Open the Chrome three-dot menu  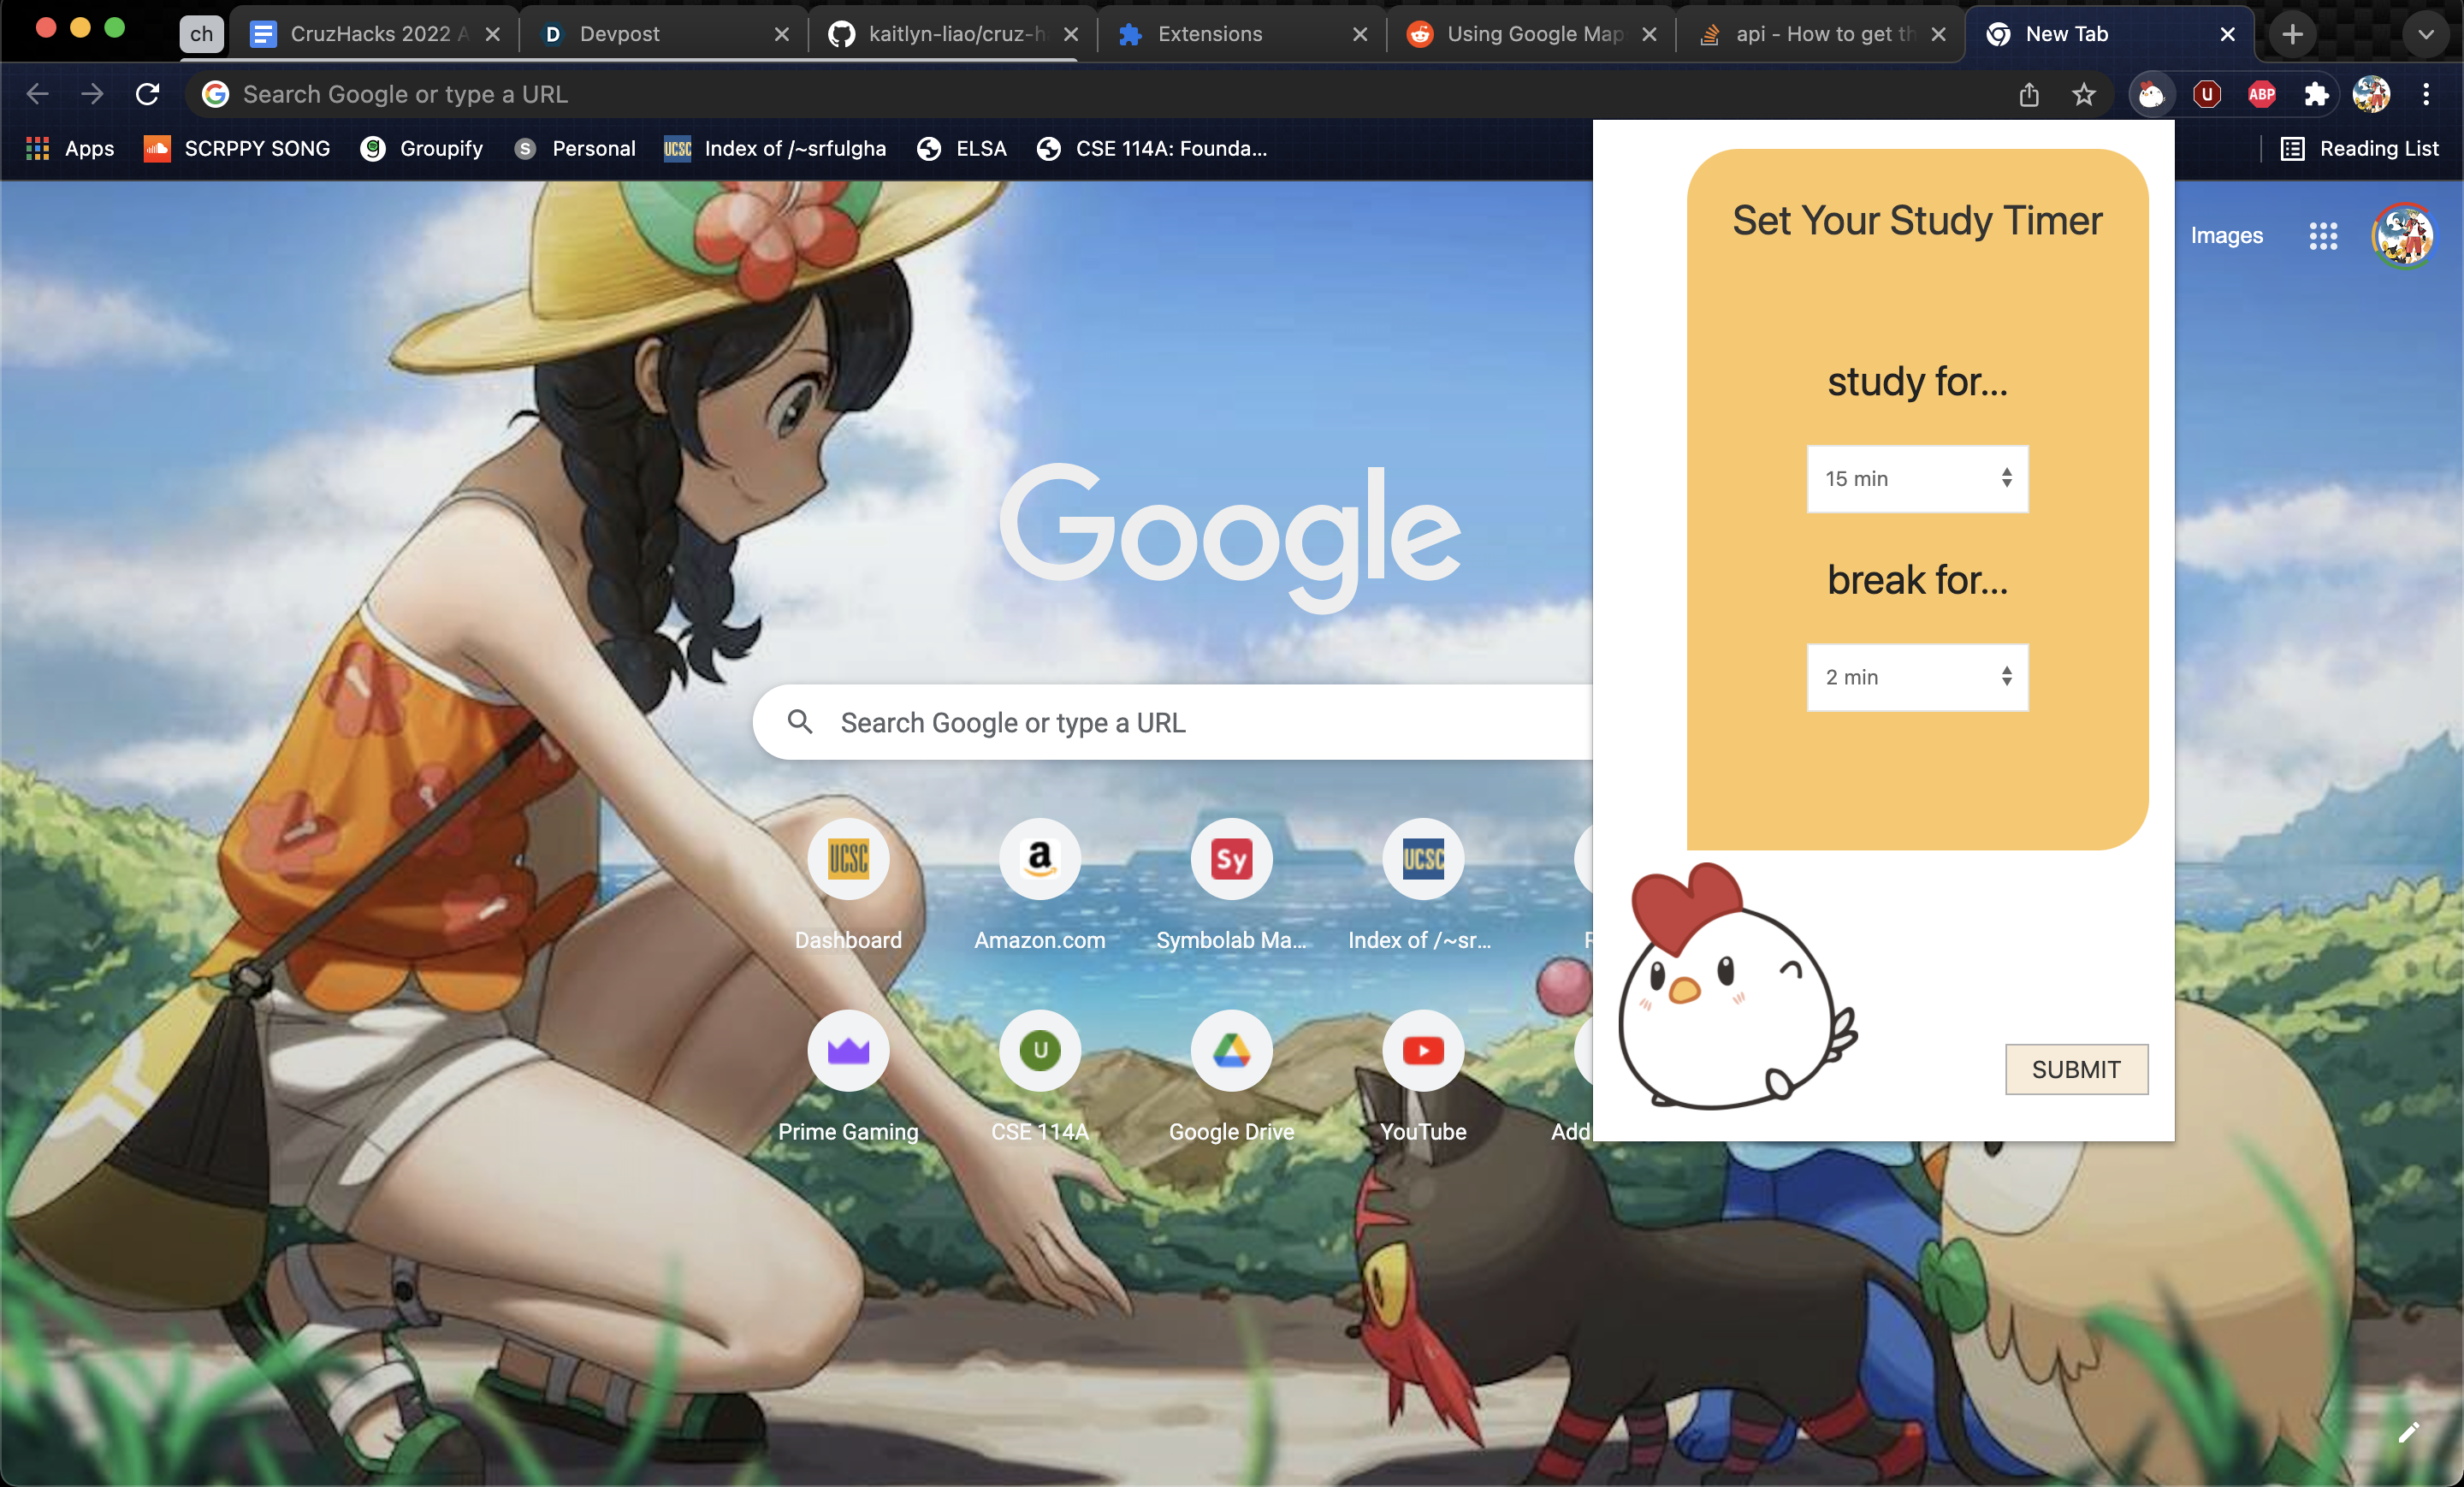2426,95
